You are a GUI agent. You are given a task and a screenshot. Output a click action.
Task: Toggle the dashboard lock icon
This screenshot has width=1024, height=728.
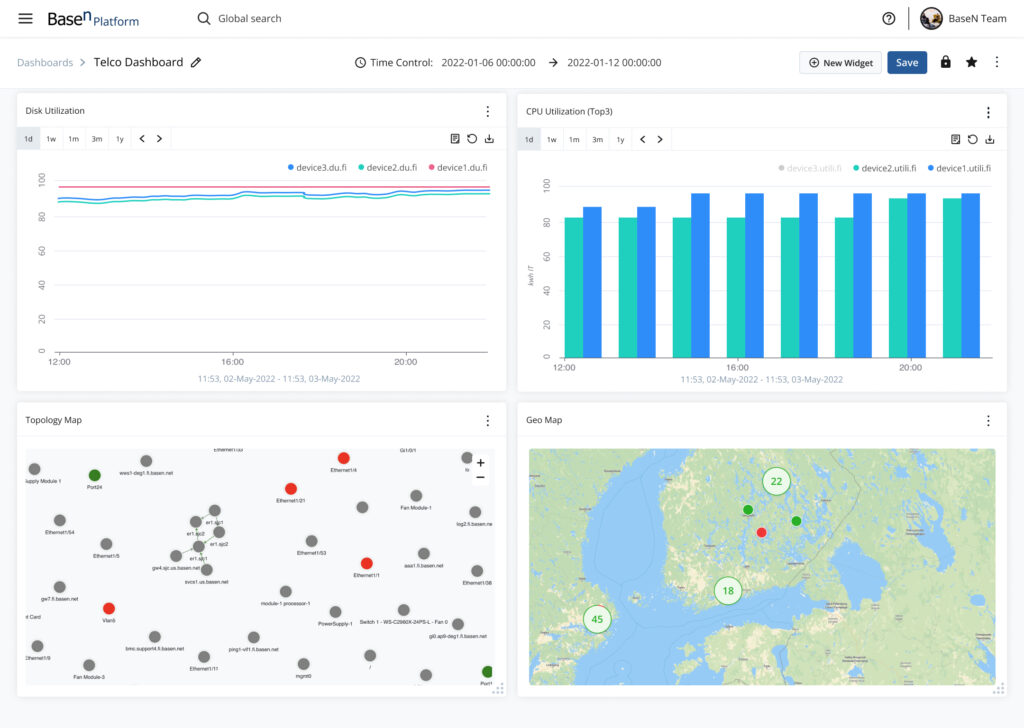(x=945, y=62)
